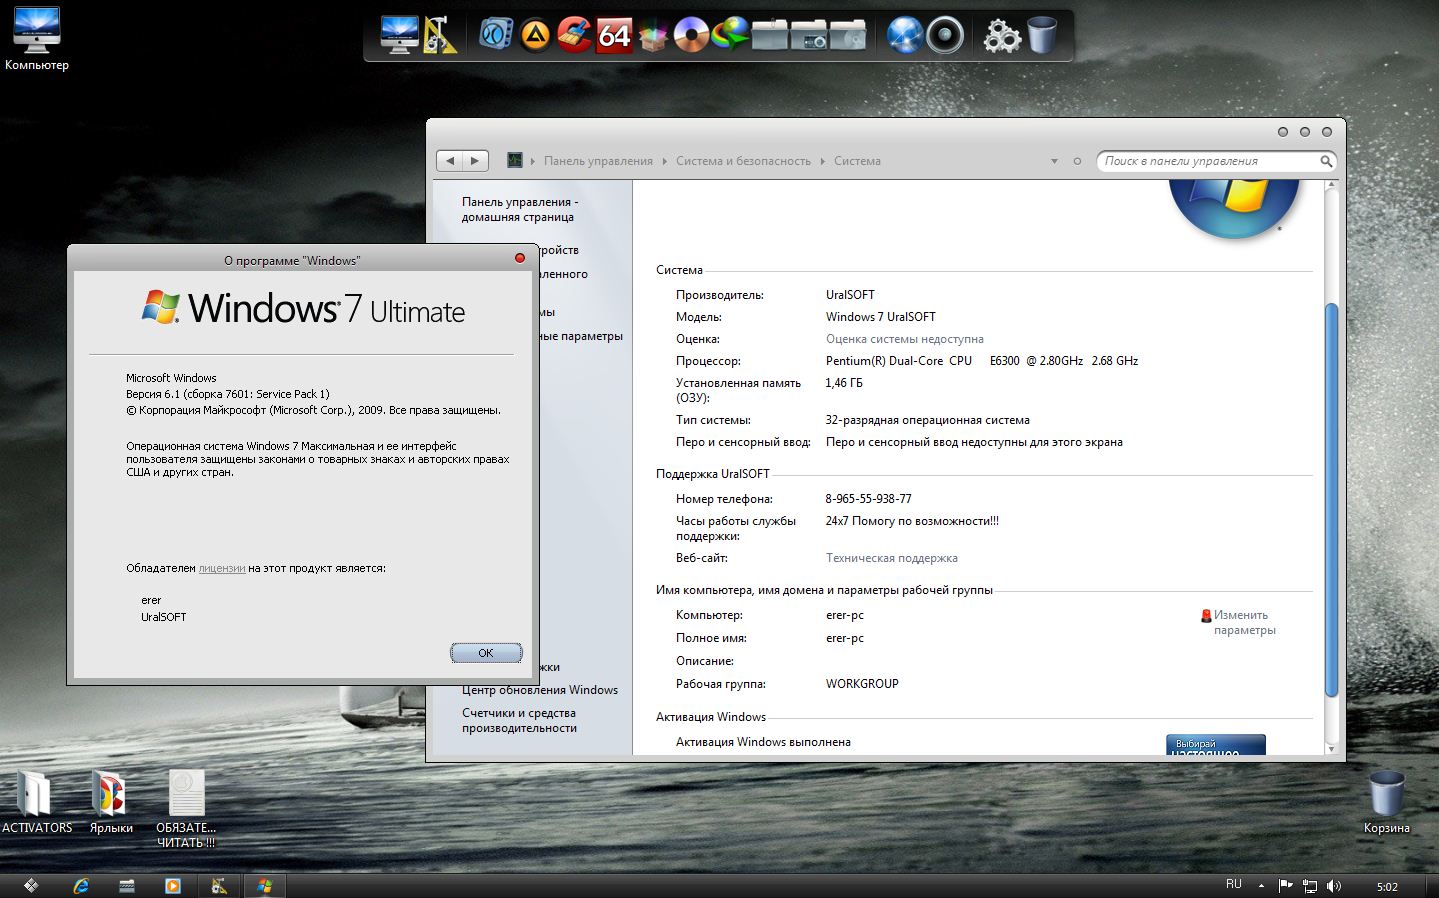
Task: Select Панель управления breadcrumb
Action: click(598, 161)
